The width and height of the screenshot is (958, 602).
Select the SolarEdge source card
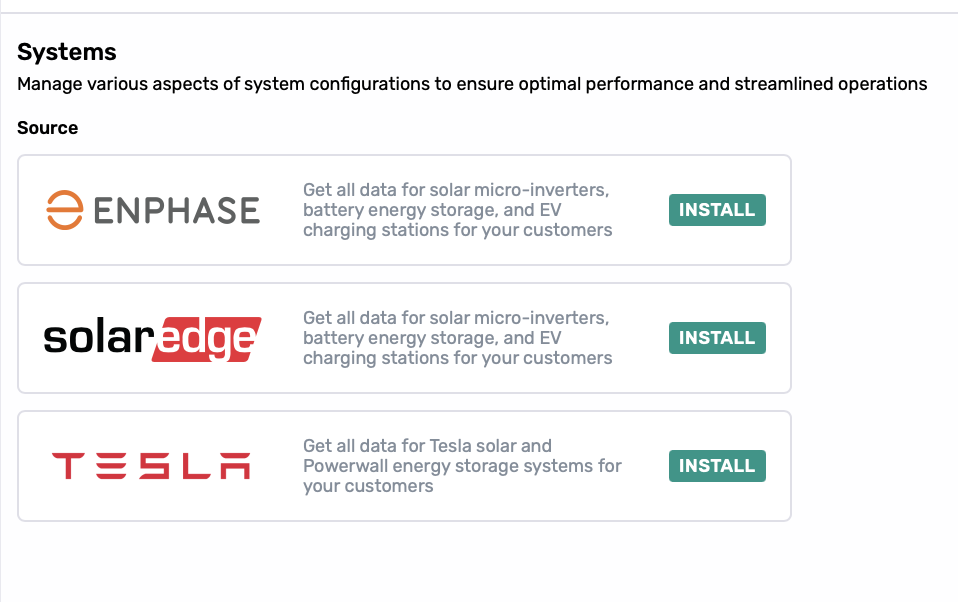click(x=404, y=338)
